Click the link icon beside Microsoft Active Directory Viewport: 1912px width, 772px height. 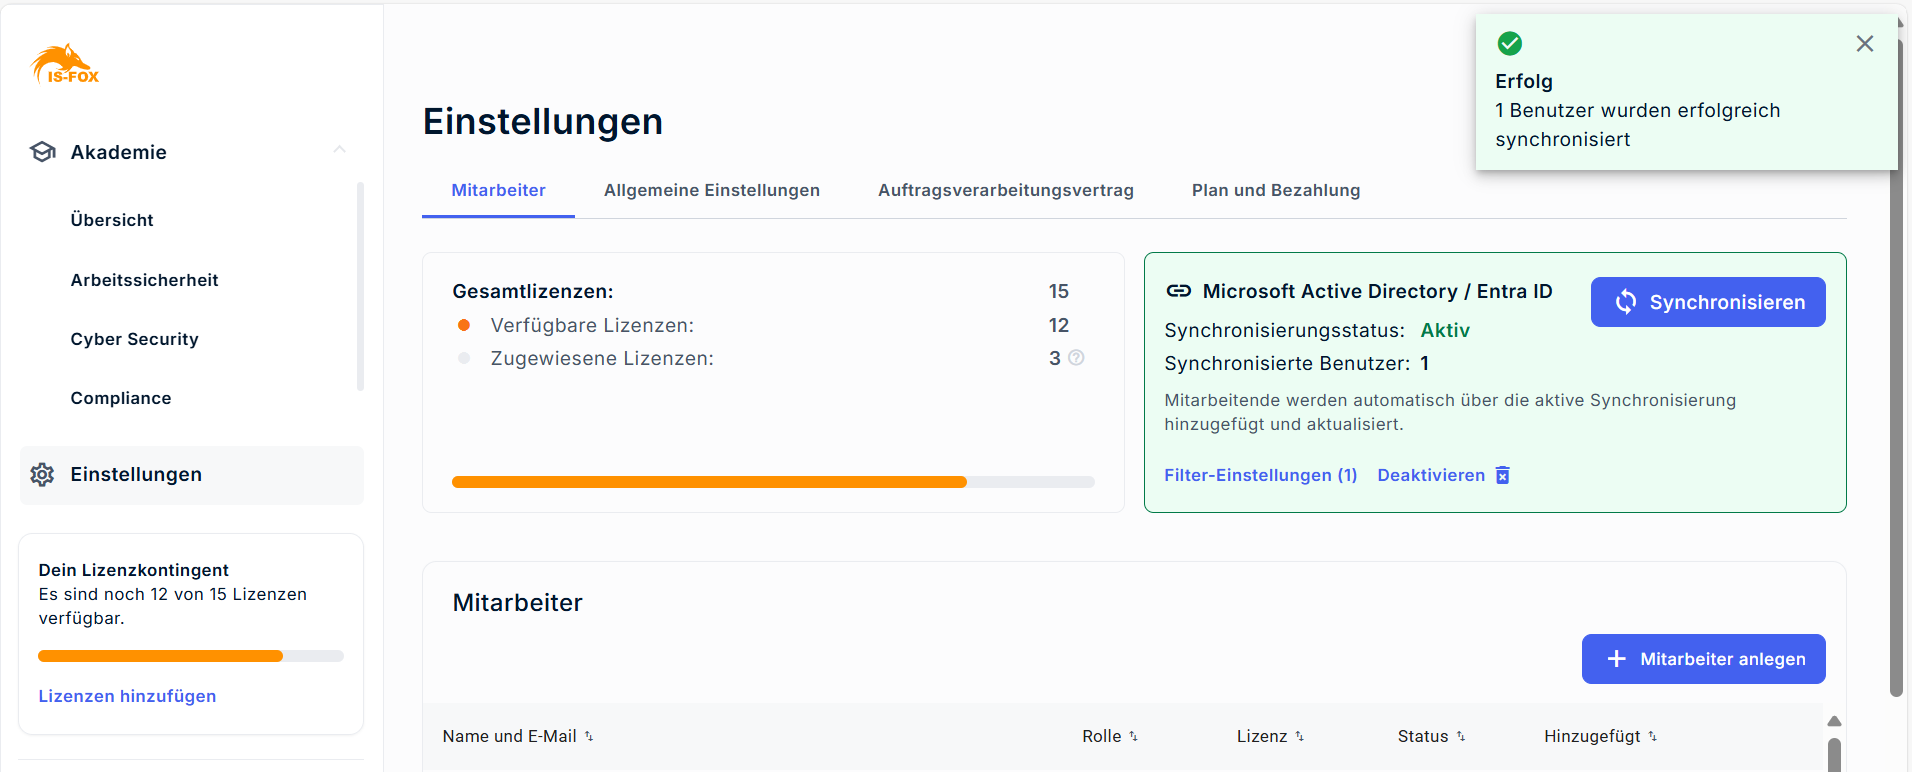click(1179, 291)
